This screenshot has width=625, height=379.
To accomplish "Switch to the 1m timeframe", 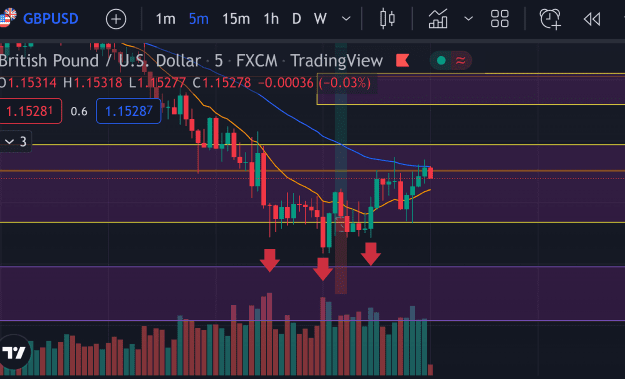I will 165,19.
